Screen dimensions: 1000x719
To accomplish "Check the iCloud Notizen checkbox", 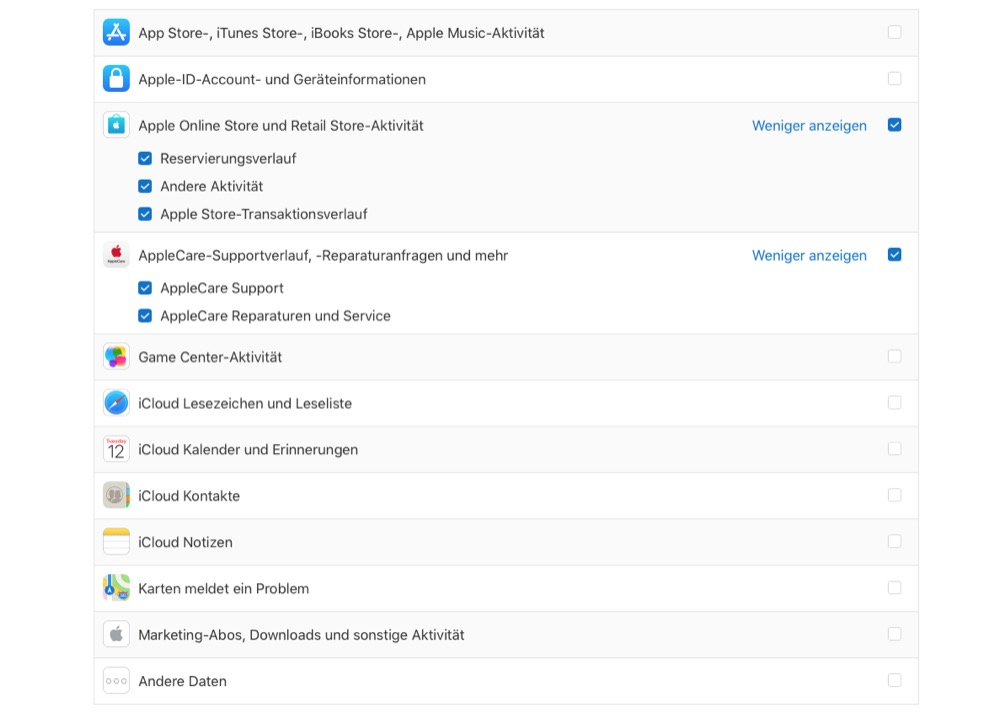I will pos(895,541).
